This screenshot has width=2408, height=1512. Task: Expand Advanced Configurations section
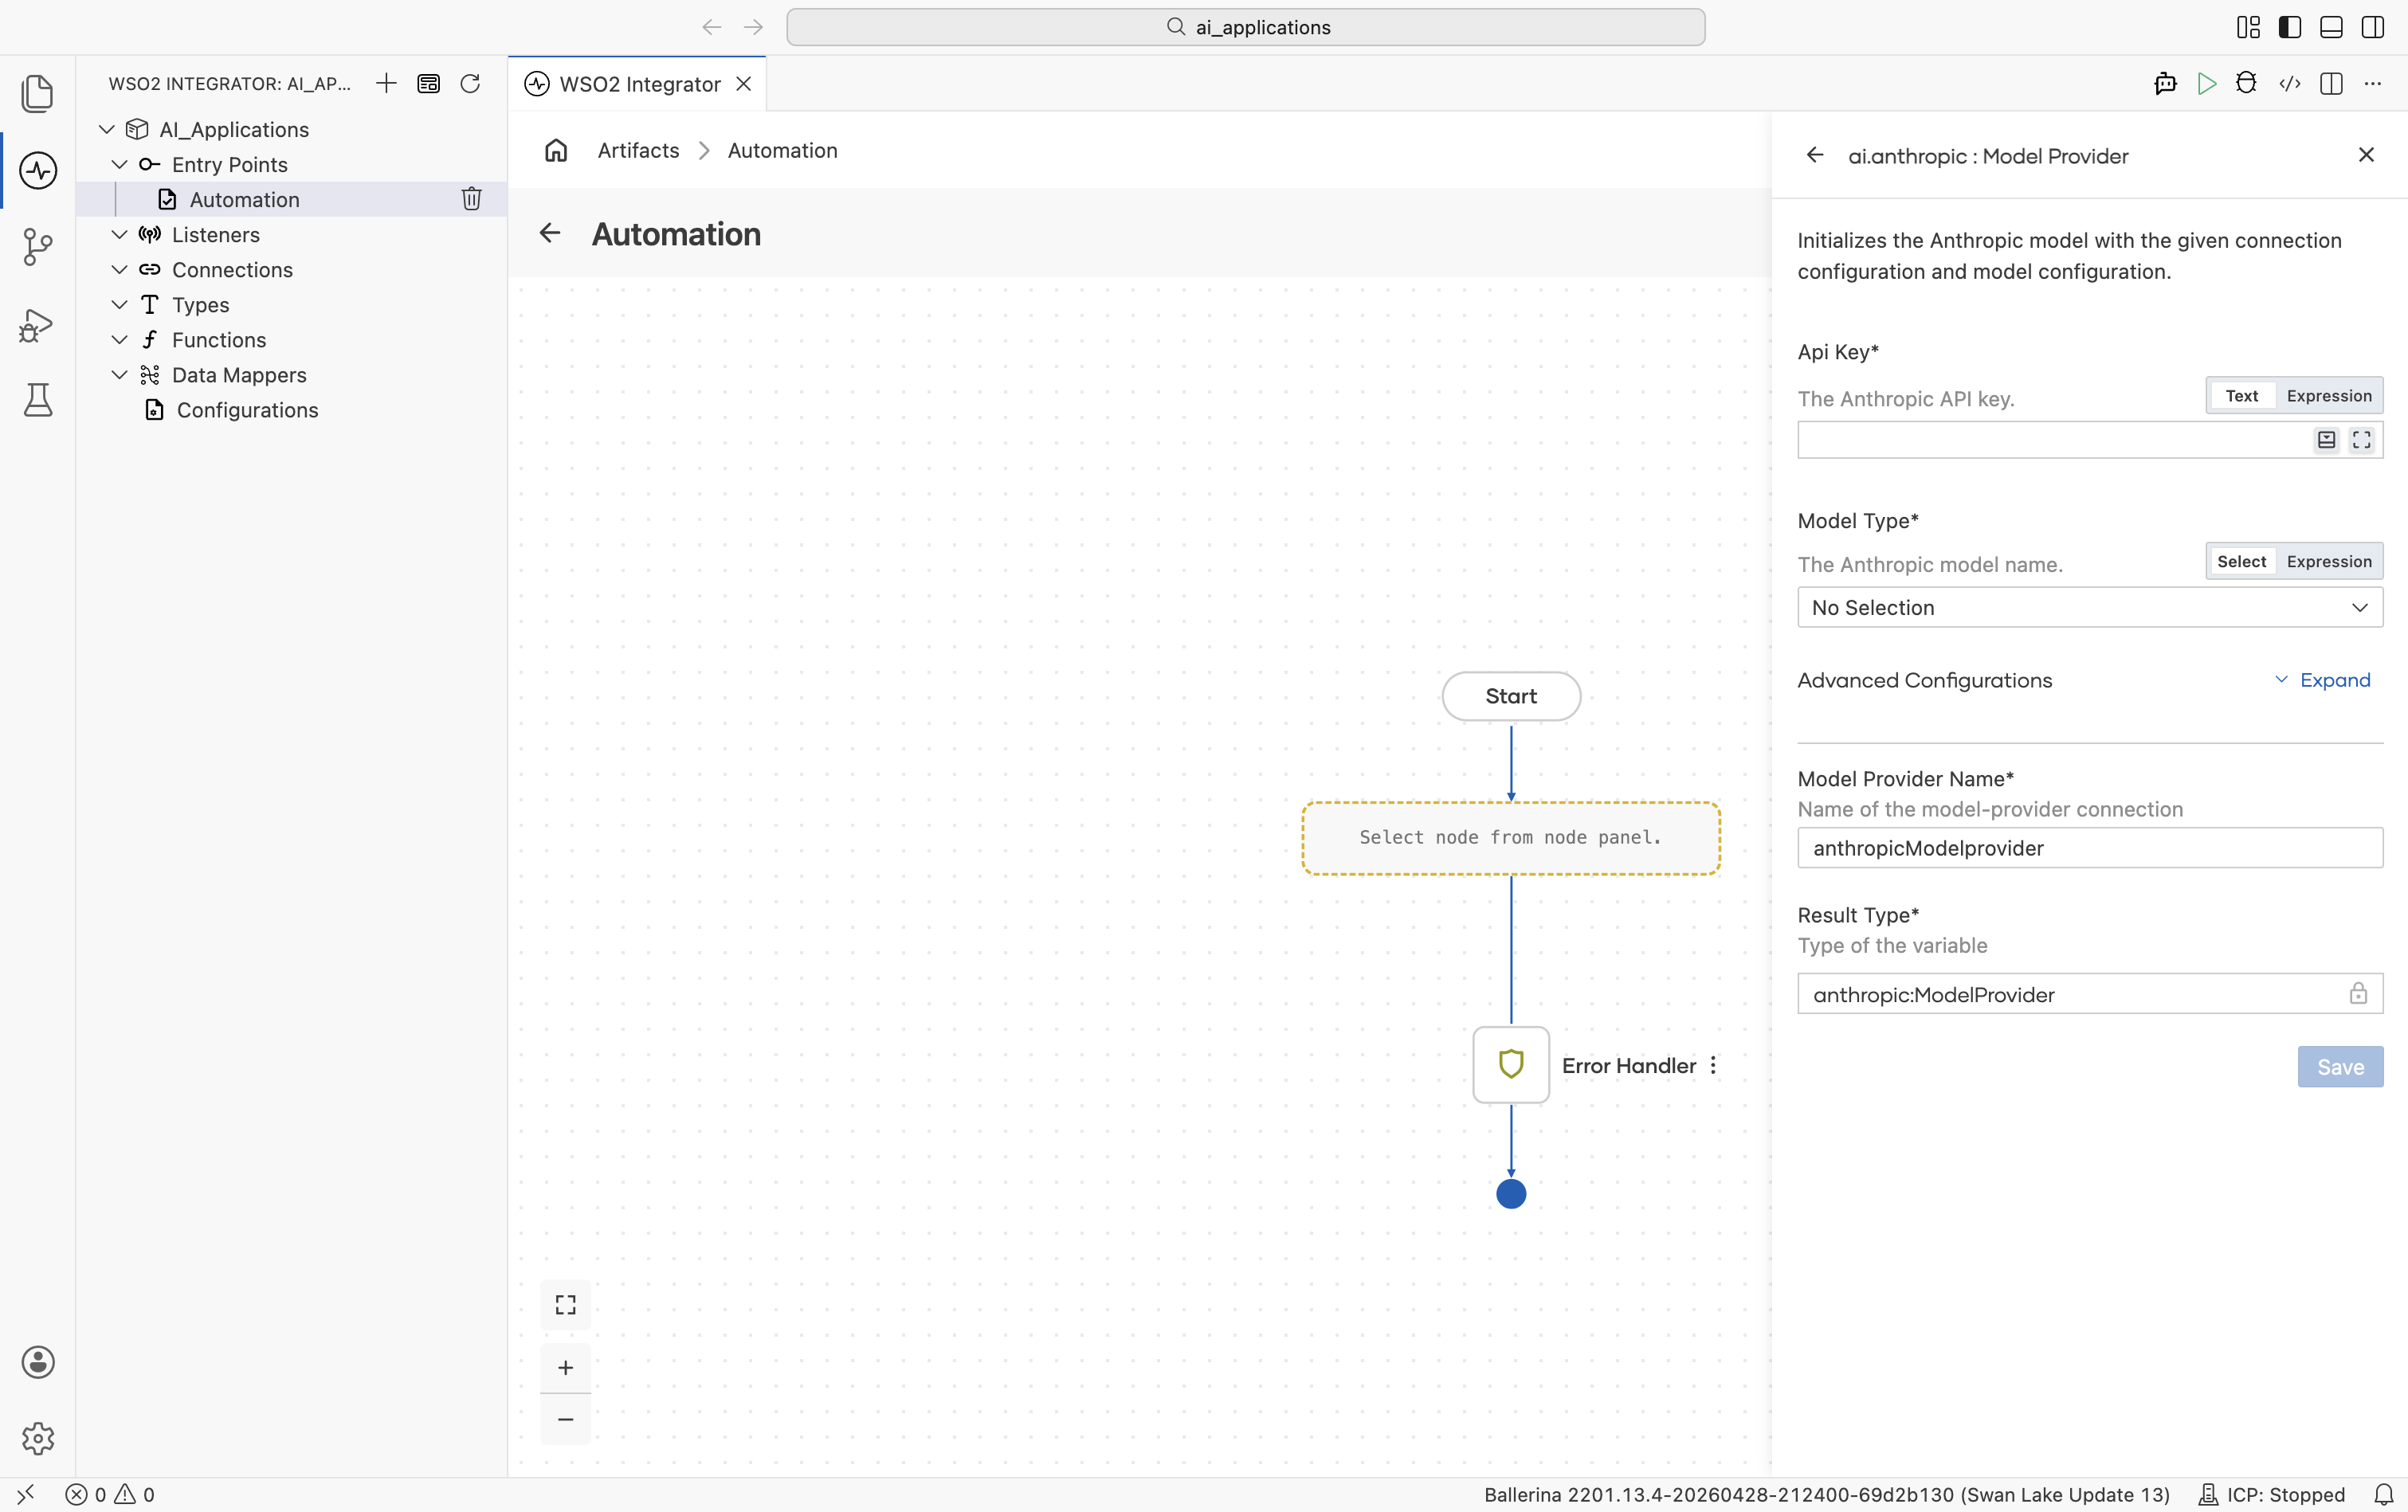click(x=2322, y=680)
